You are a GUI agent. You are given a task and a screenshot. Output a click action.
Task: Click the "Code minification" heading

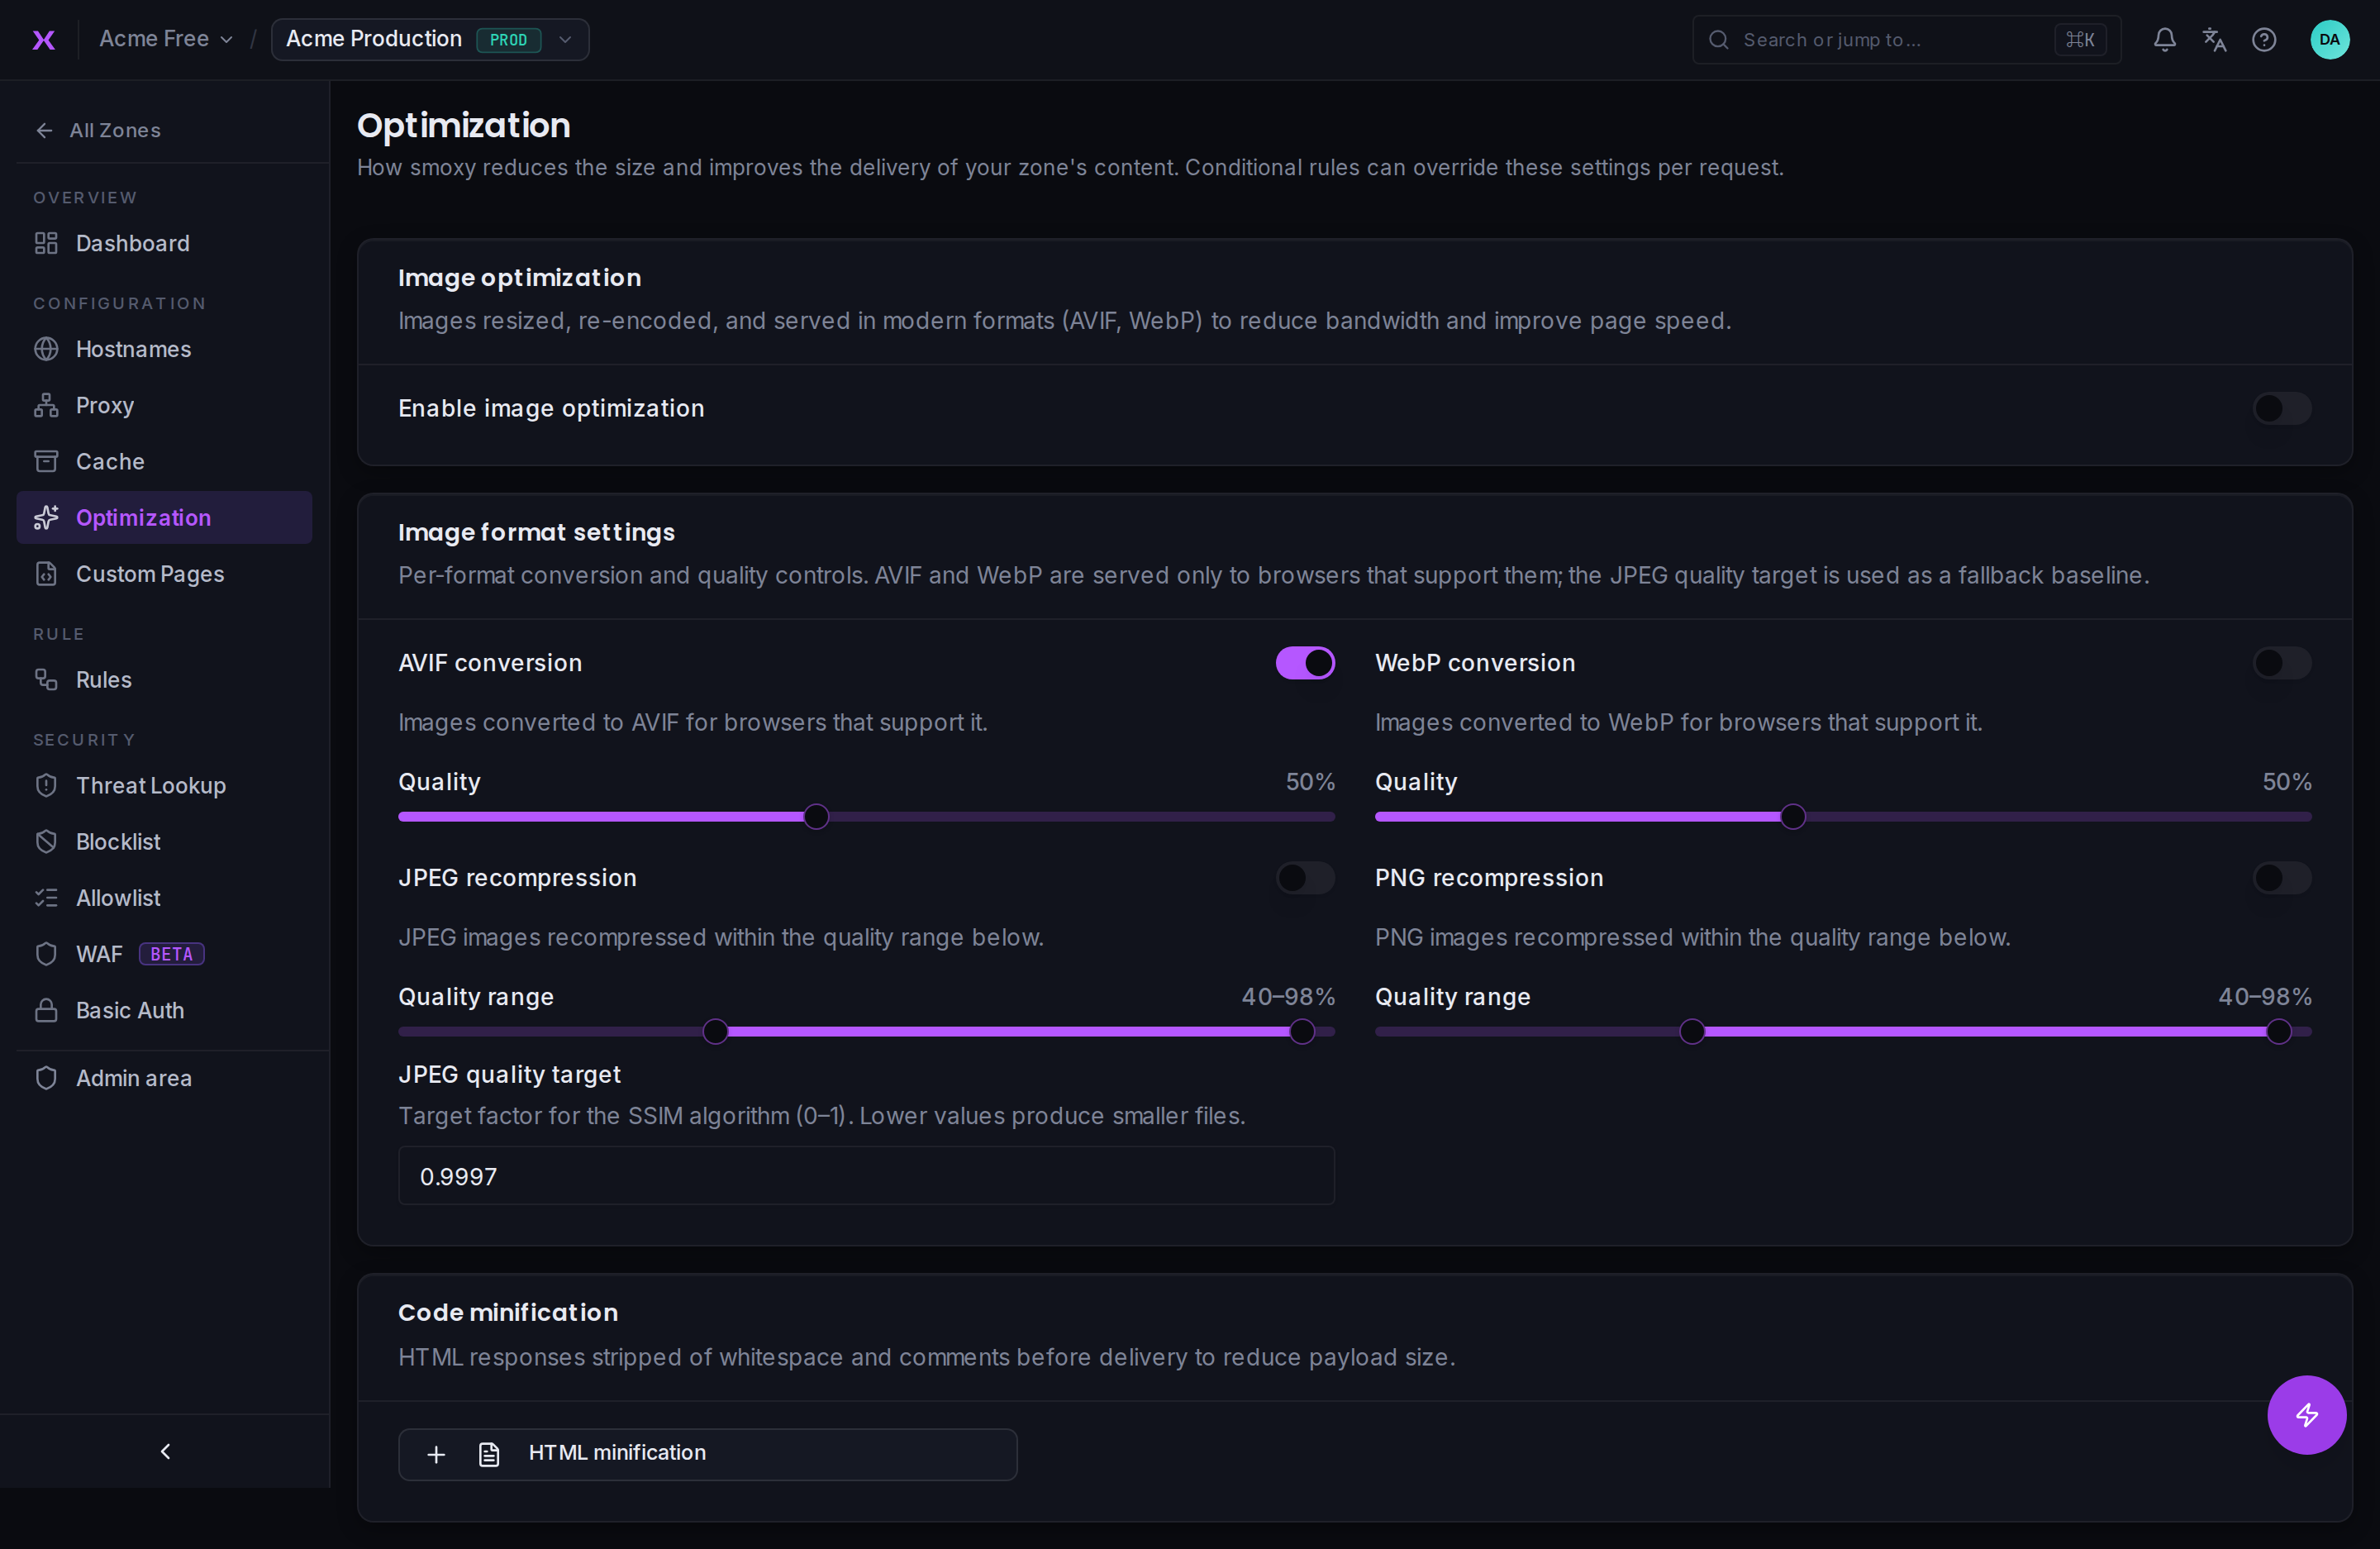pyautogui.click(x=508, y=1312)
